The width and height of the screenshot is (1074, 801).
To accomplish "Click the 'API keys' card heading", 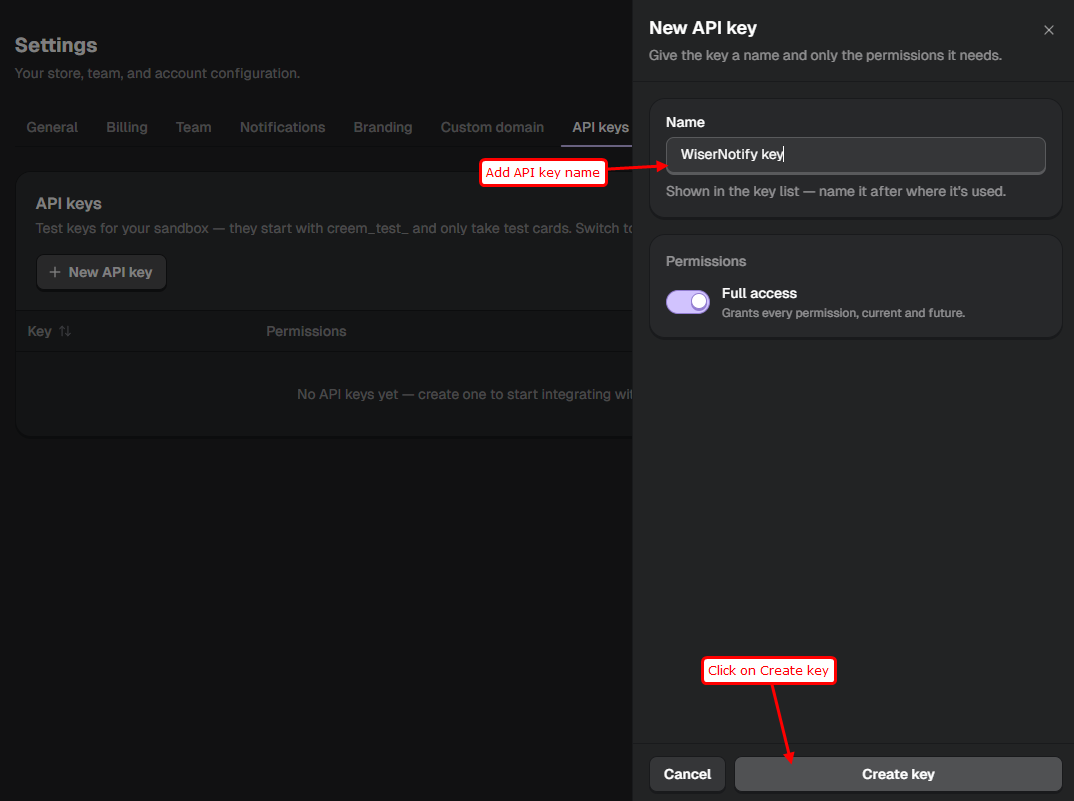I will pyautogui.click(x=68, y=204).
